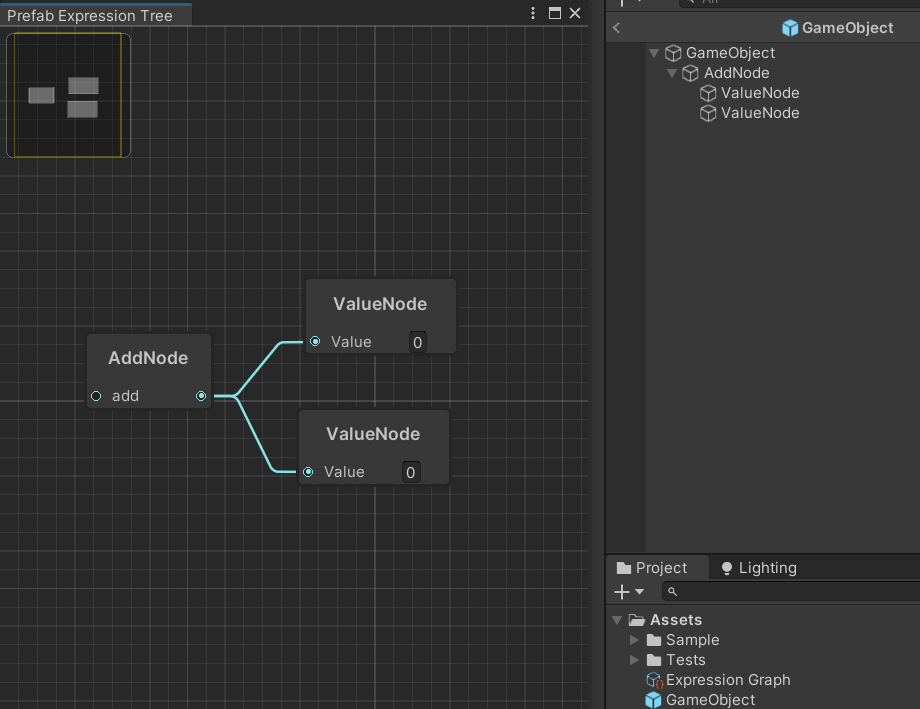The height and width of the screenshot is (709, 920).
Task: Collapse the Assets folder
Action: point(617,620)
